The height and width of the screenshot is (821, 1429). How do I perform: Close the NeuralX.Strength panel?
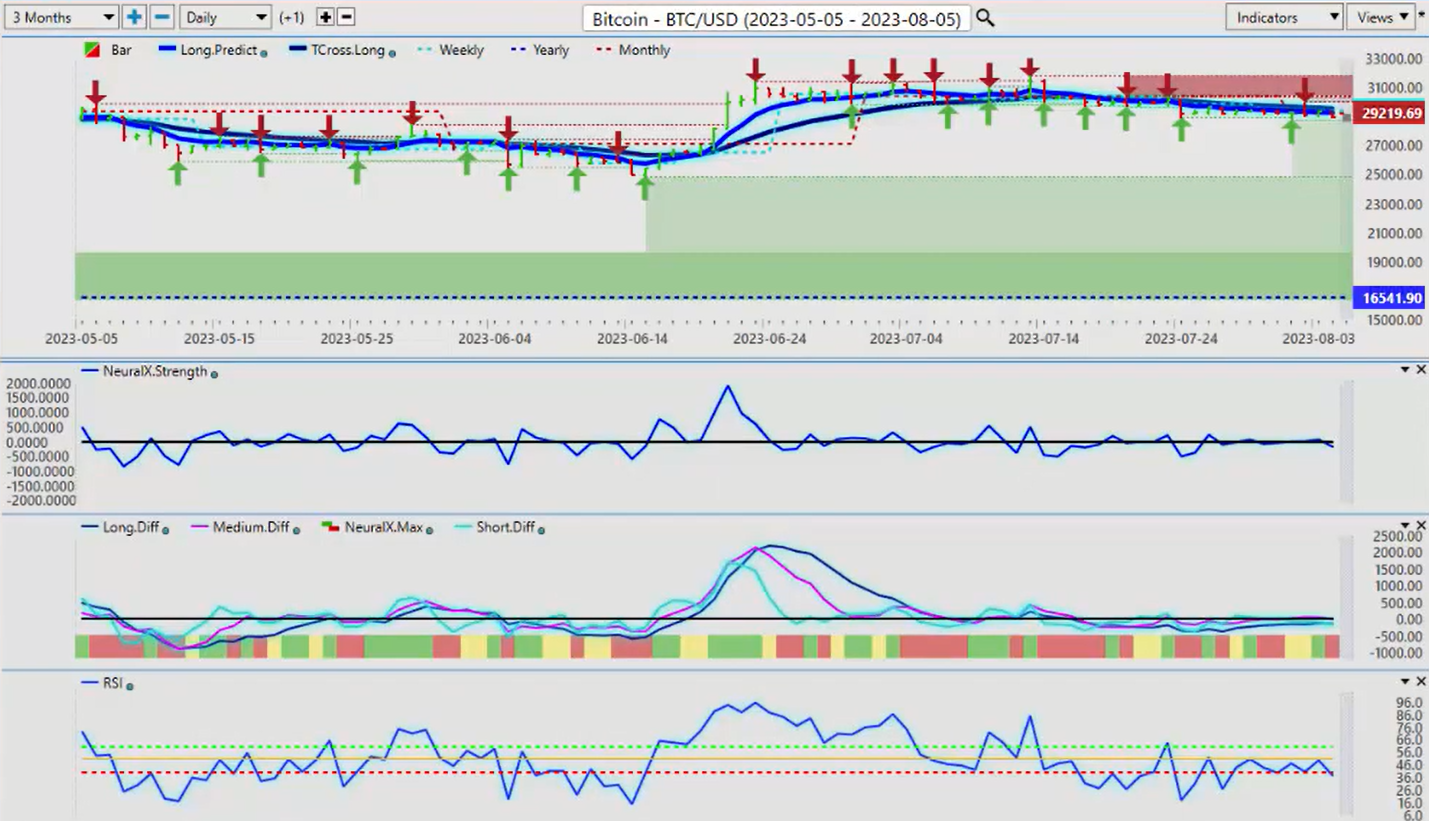click(1421, 370)
